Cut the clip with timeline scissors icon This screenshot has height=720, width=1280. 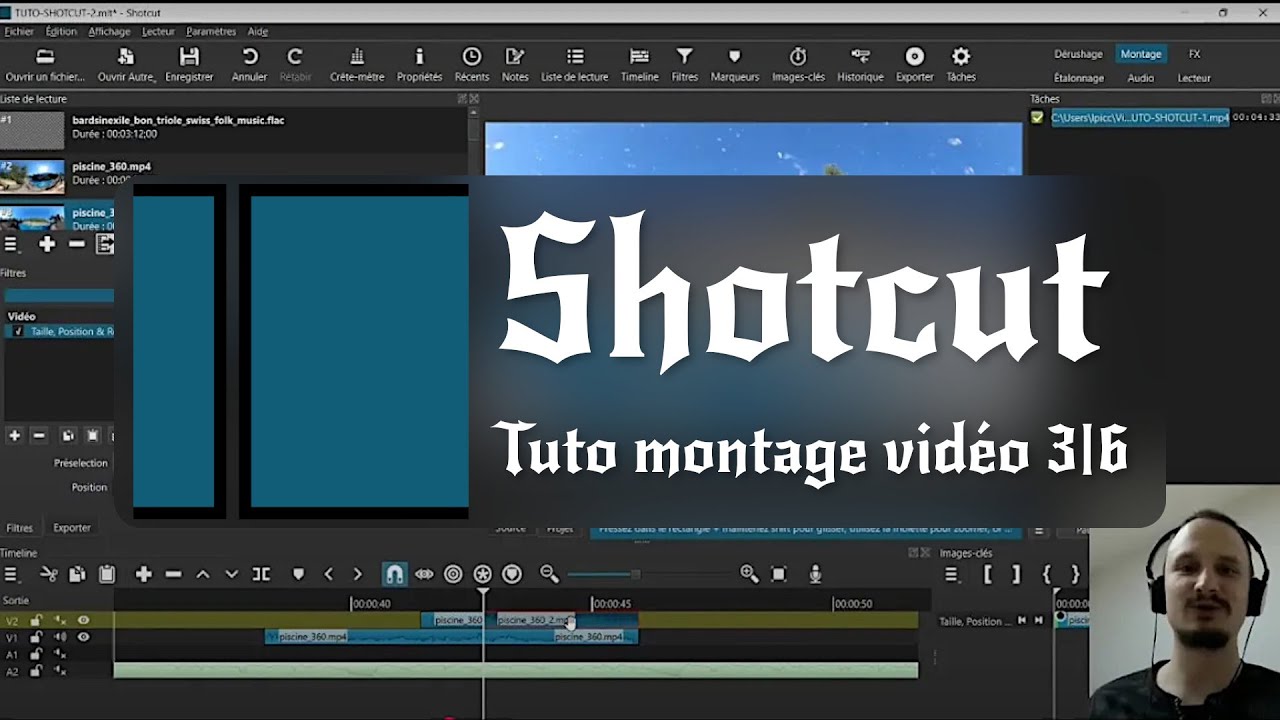point(48,574)
